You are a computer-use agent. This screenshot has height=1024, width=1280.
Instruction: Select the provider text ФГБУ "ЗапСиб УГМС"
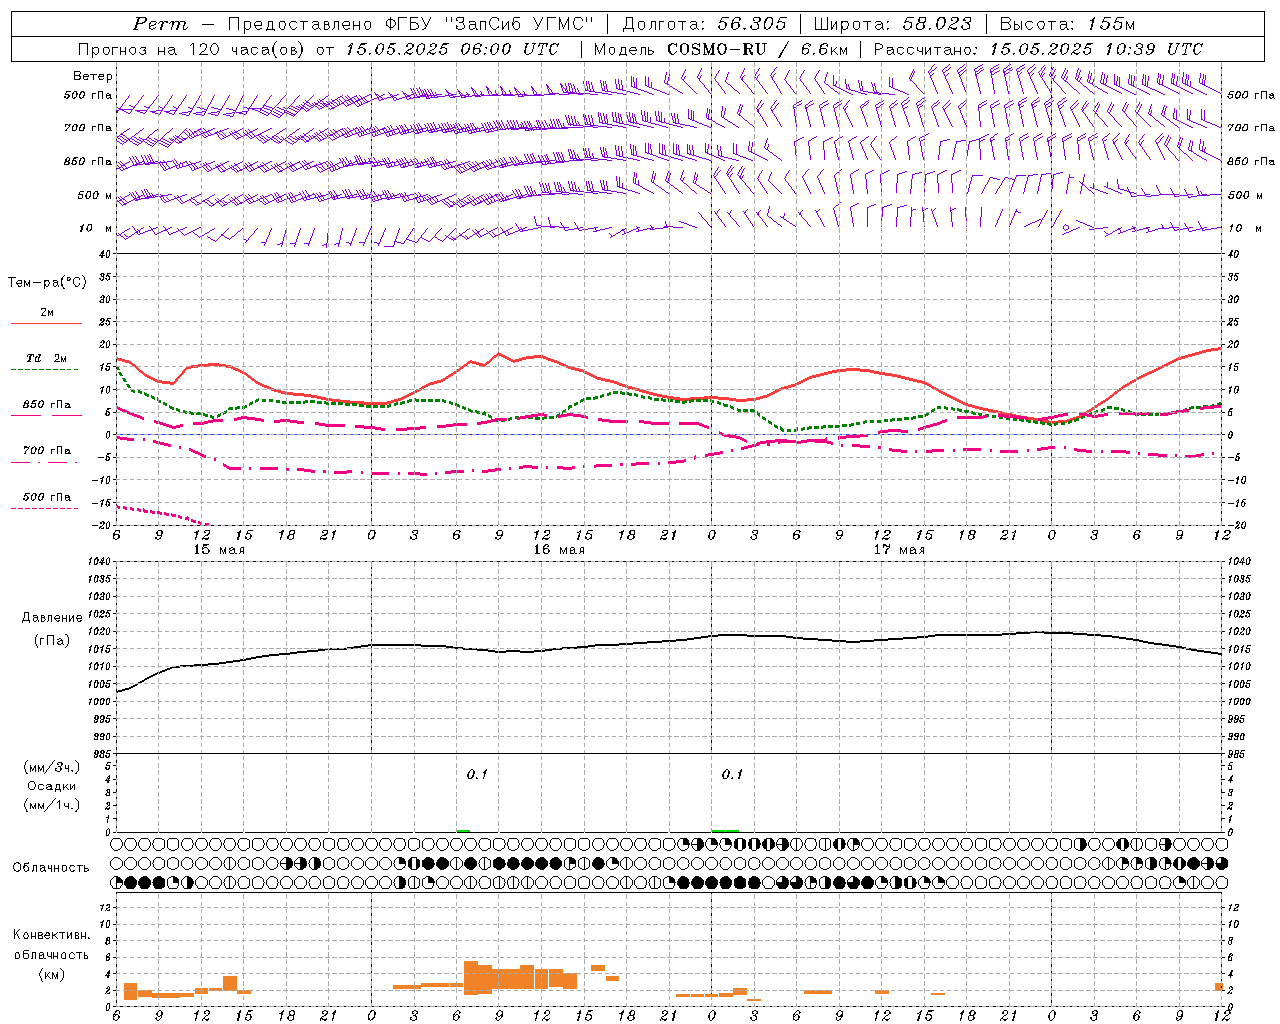click(x=488, y=24)
